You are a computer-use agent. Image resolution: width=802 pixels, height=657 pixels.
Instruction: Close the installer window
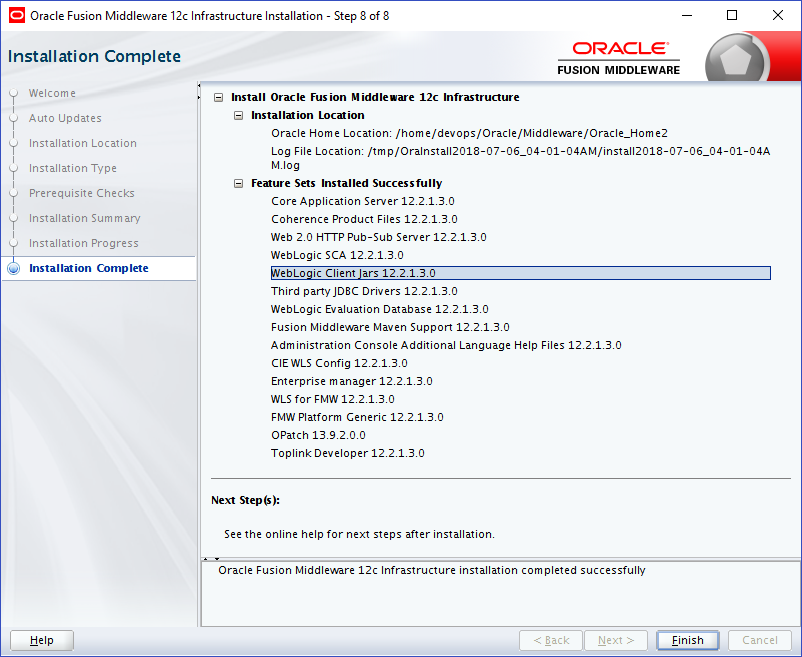pyautogui.click(x=777, y=15)
